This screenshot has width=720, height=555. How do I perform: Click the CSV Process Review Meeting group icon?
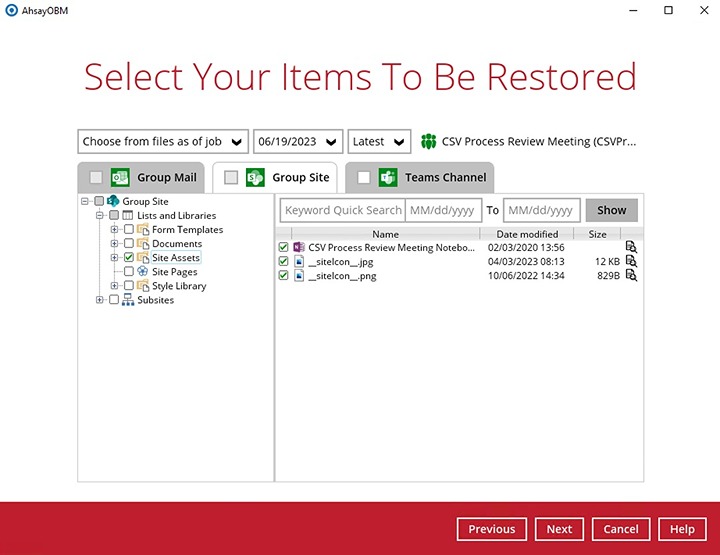(429, 141)
